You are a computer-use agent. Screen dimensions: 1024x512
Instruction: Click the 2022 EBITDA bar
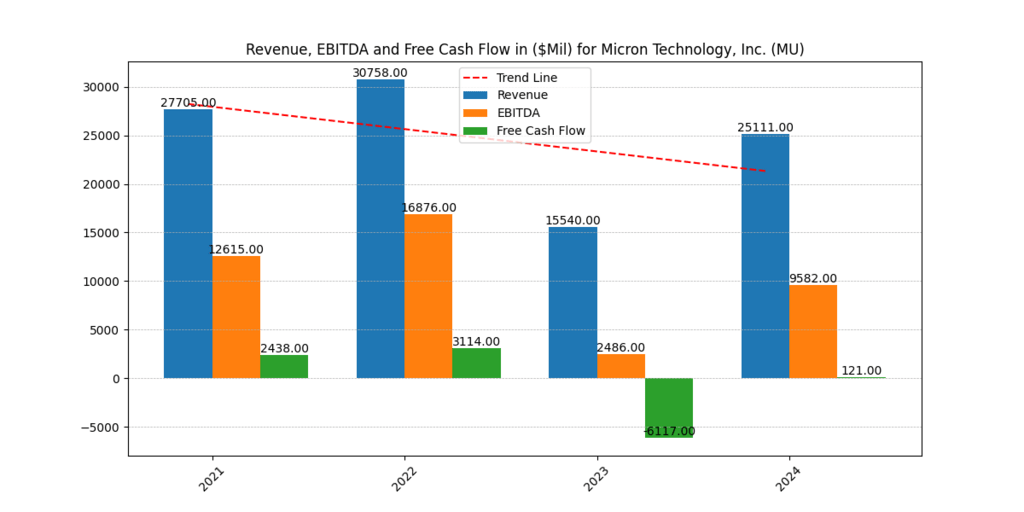click(x=428, y=296)
